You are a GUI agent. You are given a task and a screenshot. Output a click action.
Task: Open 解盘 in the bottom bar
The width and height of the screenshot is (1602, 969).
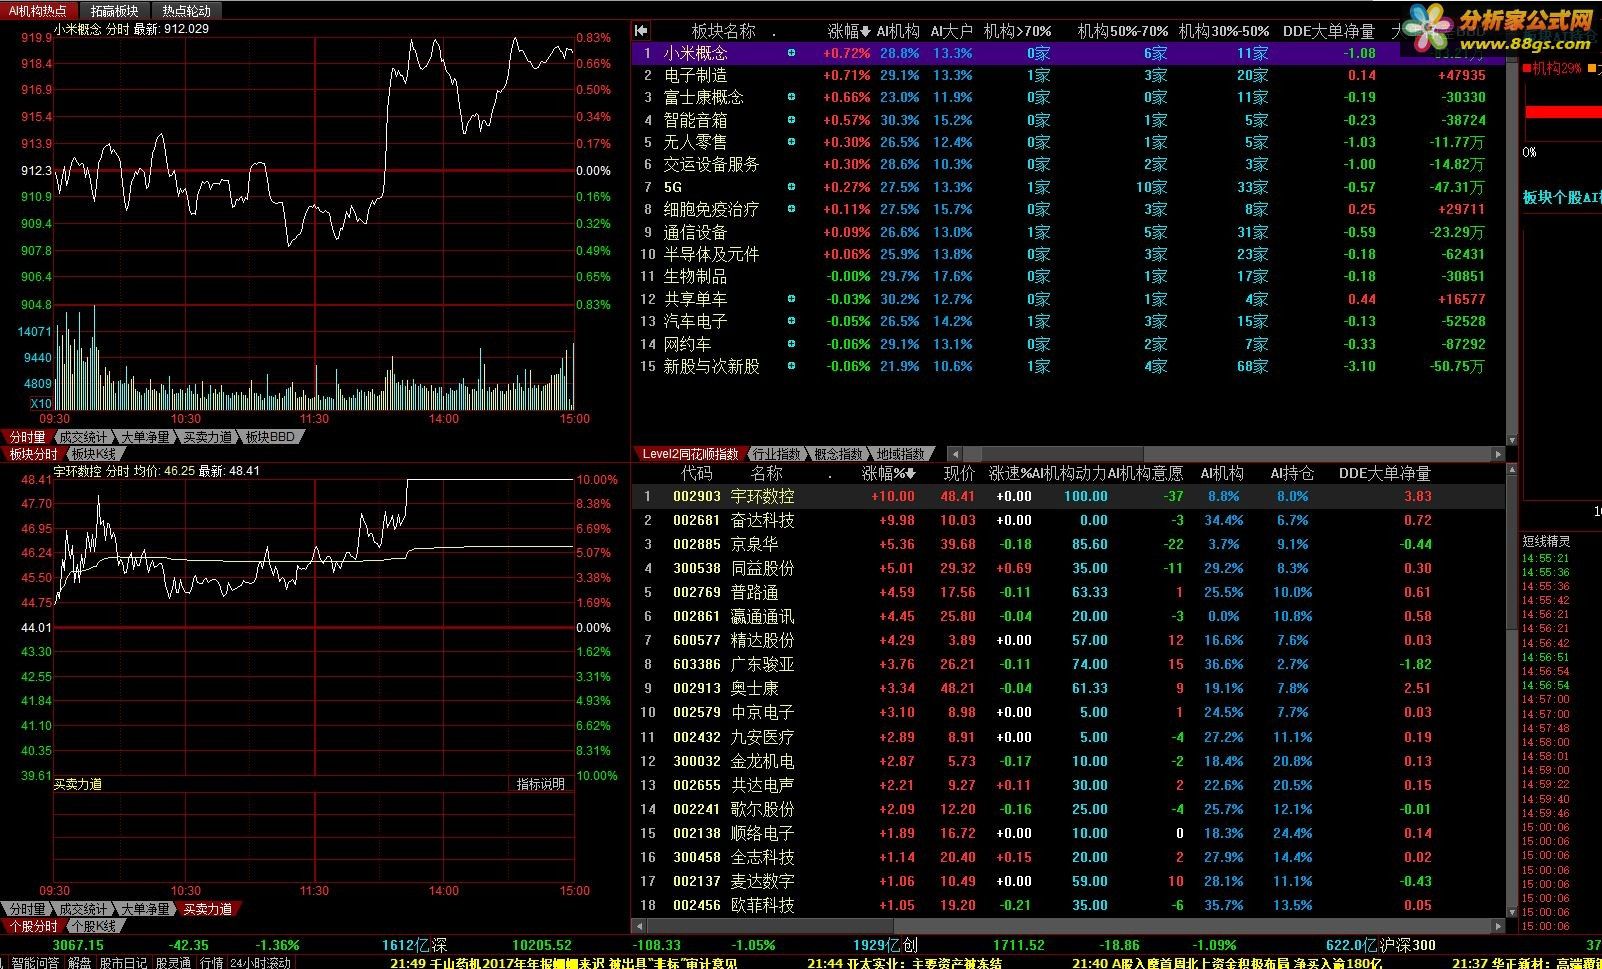coord(80,962)
